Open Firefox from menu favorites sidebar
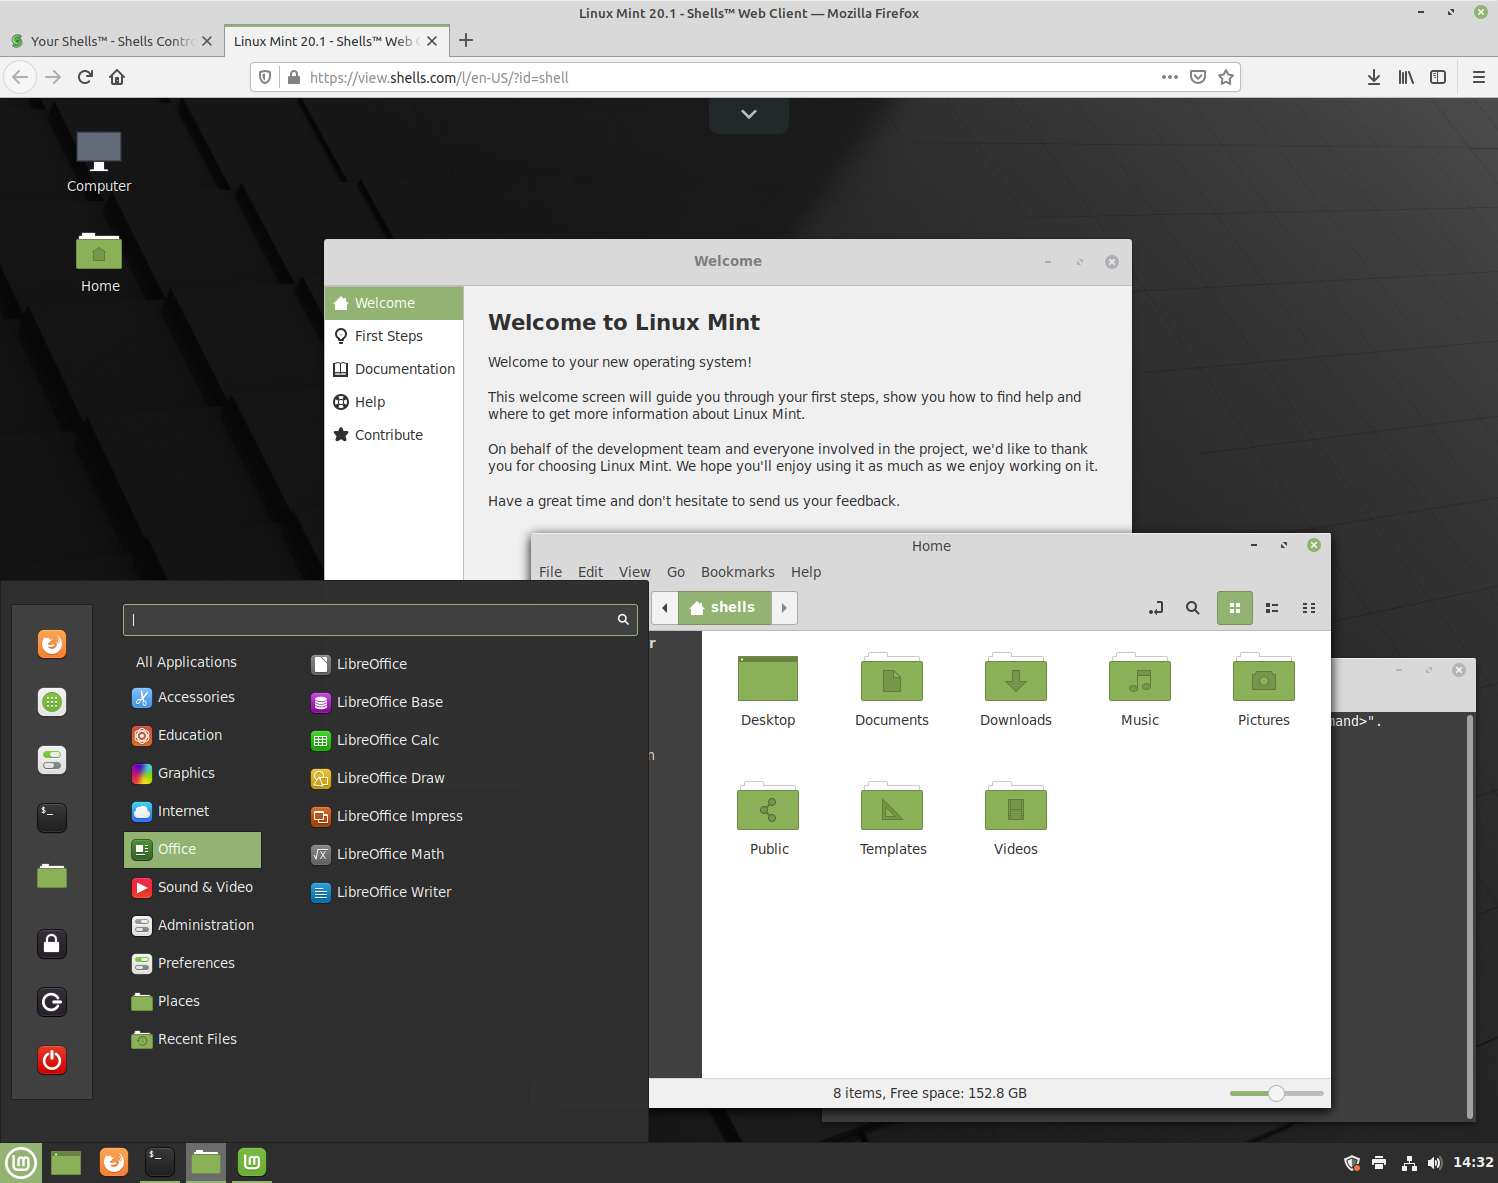The image size is (1498, 1183). point(52,643)
